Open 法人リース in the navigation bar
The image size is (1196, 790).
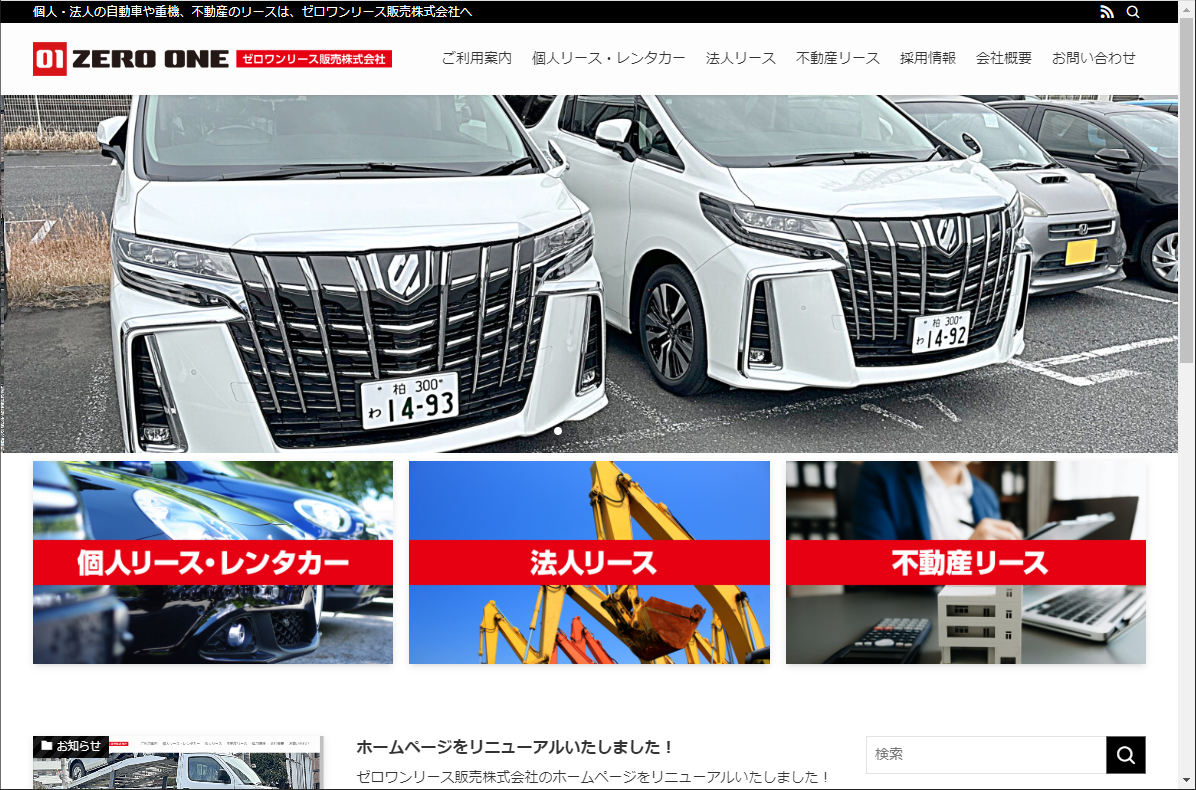(x=740, y=58)
